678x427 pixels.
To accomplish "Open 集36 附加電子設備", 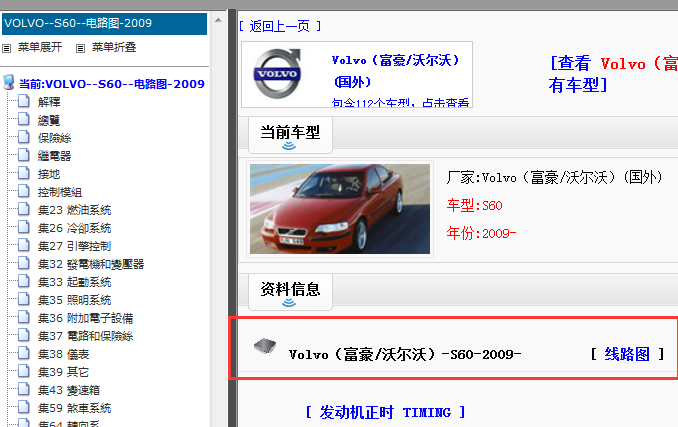I will click(x=85, y=318).
